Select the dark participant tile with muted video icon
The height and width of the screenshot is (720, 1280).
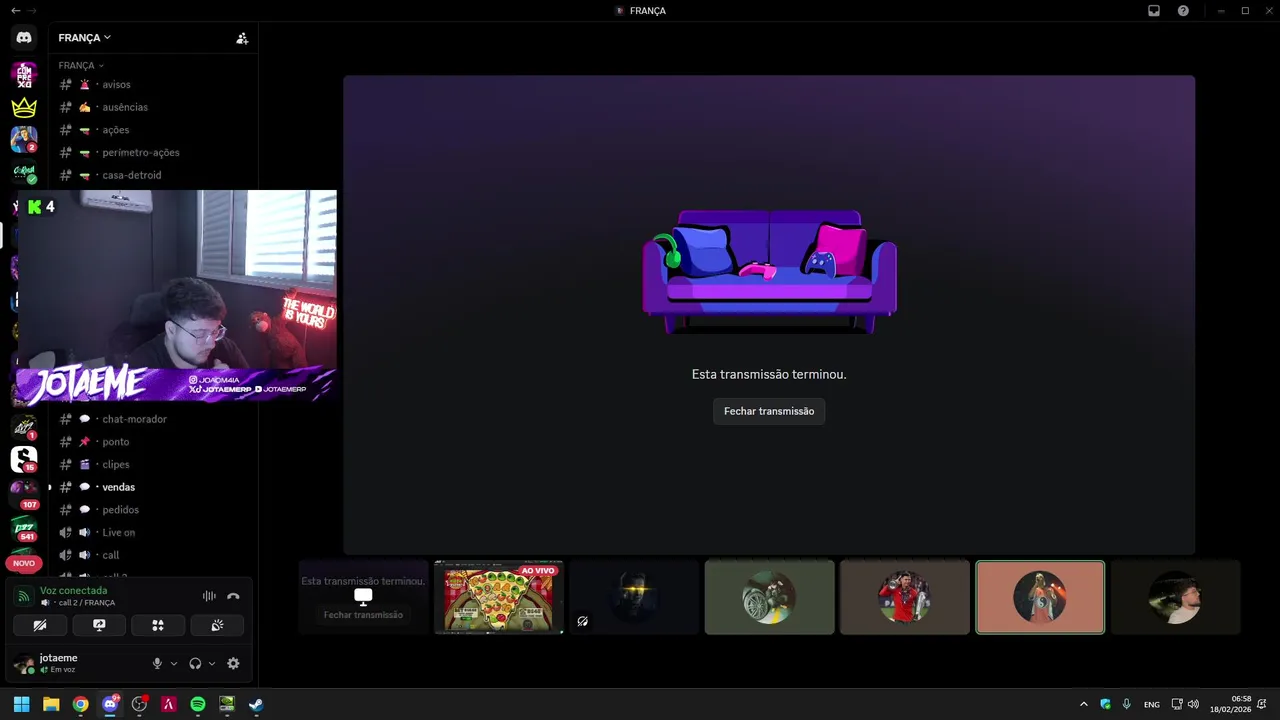634,597
